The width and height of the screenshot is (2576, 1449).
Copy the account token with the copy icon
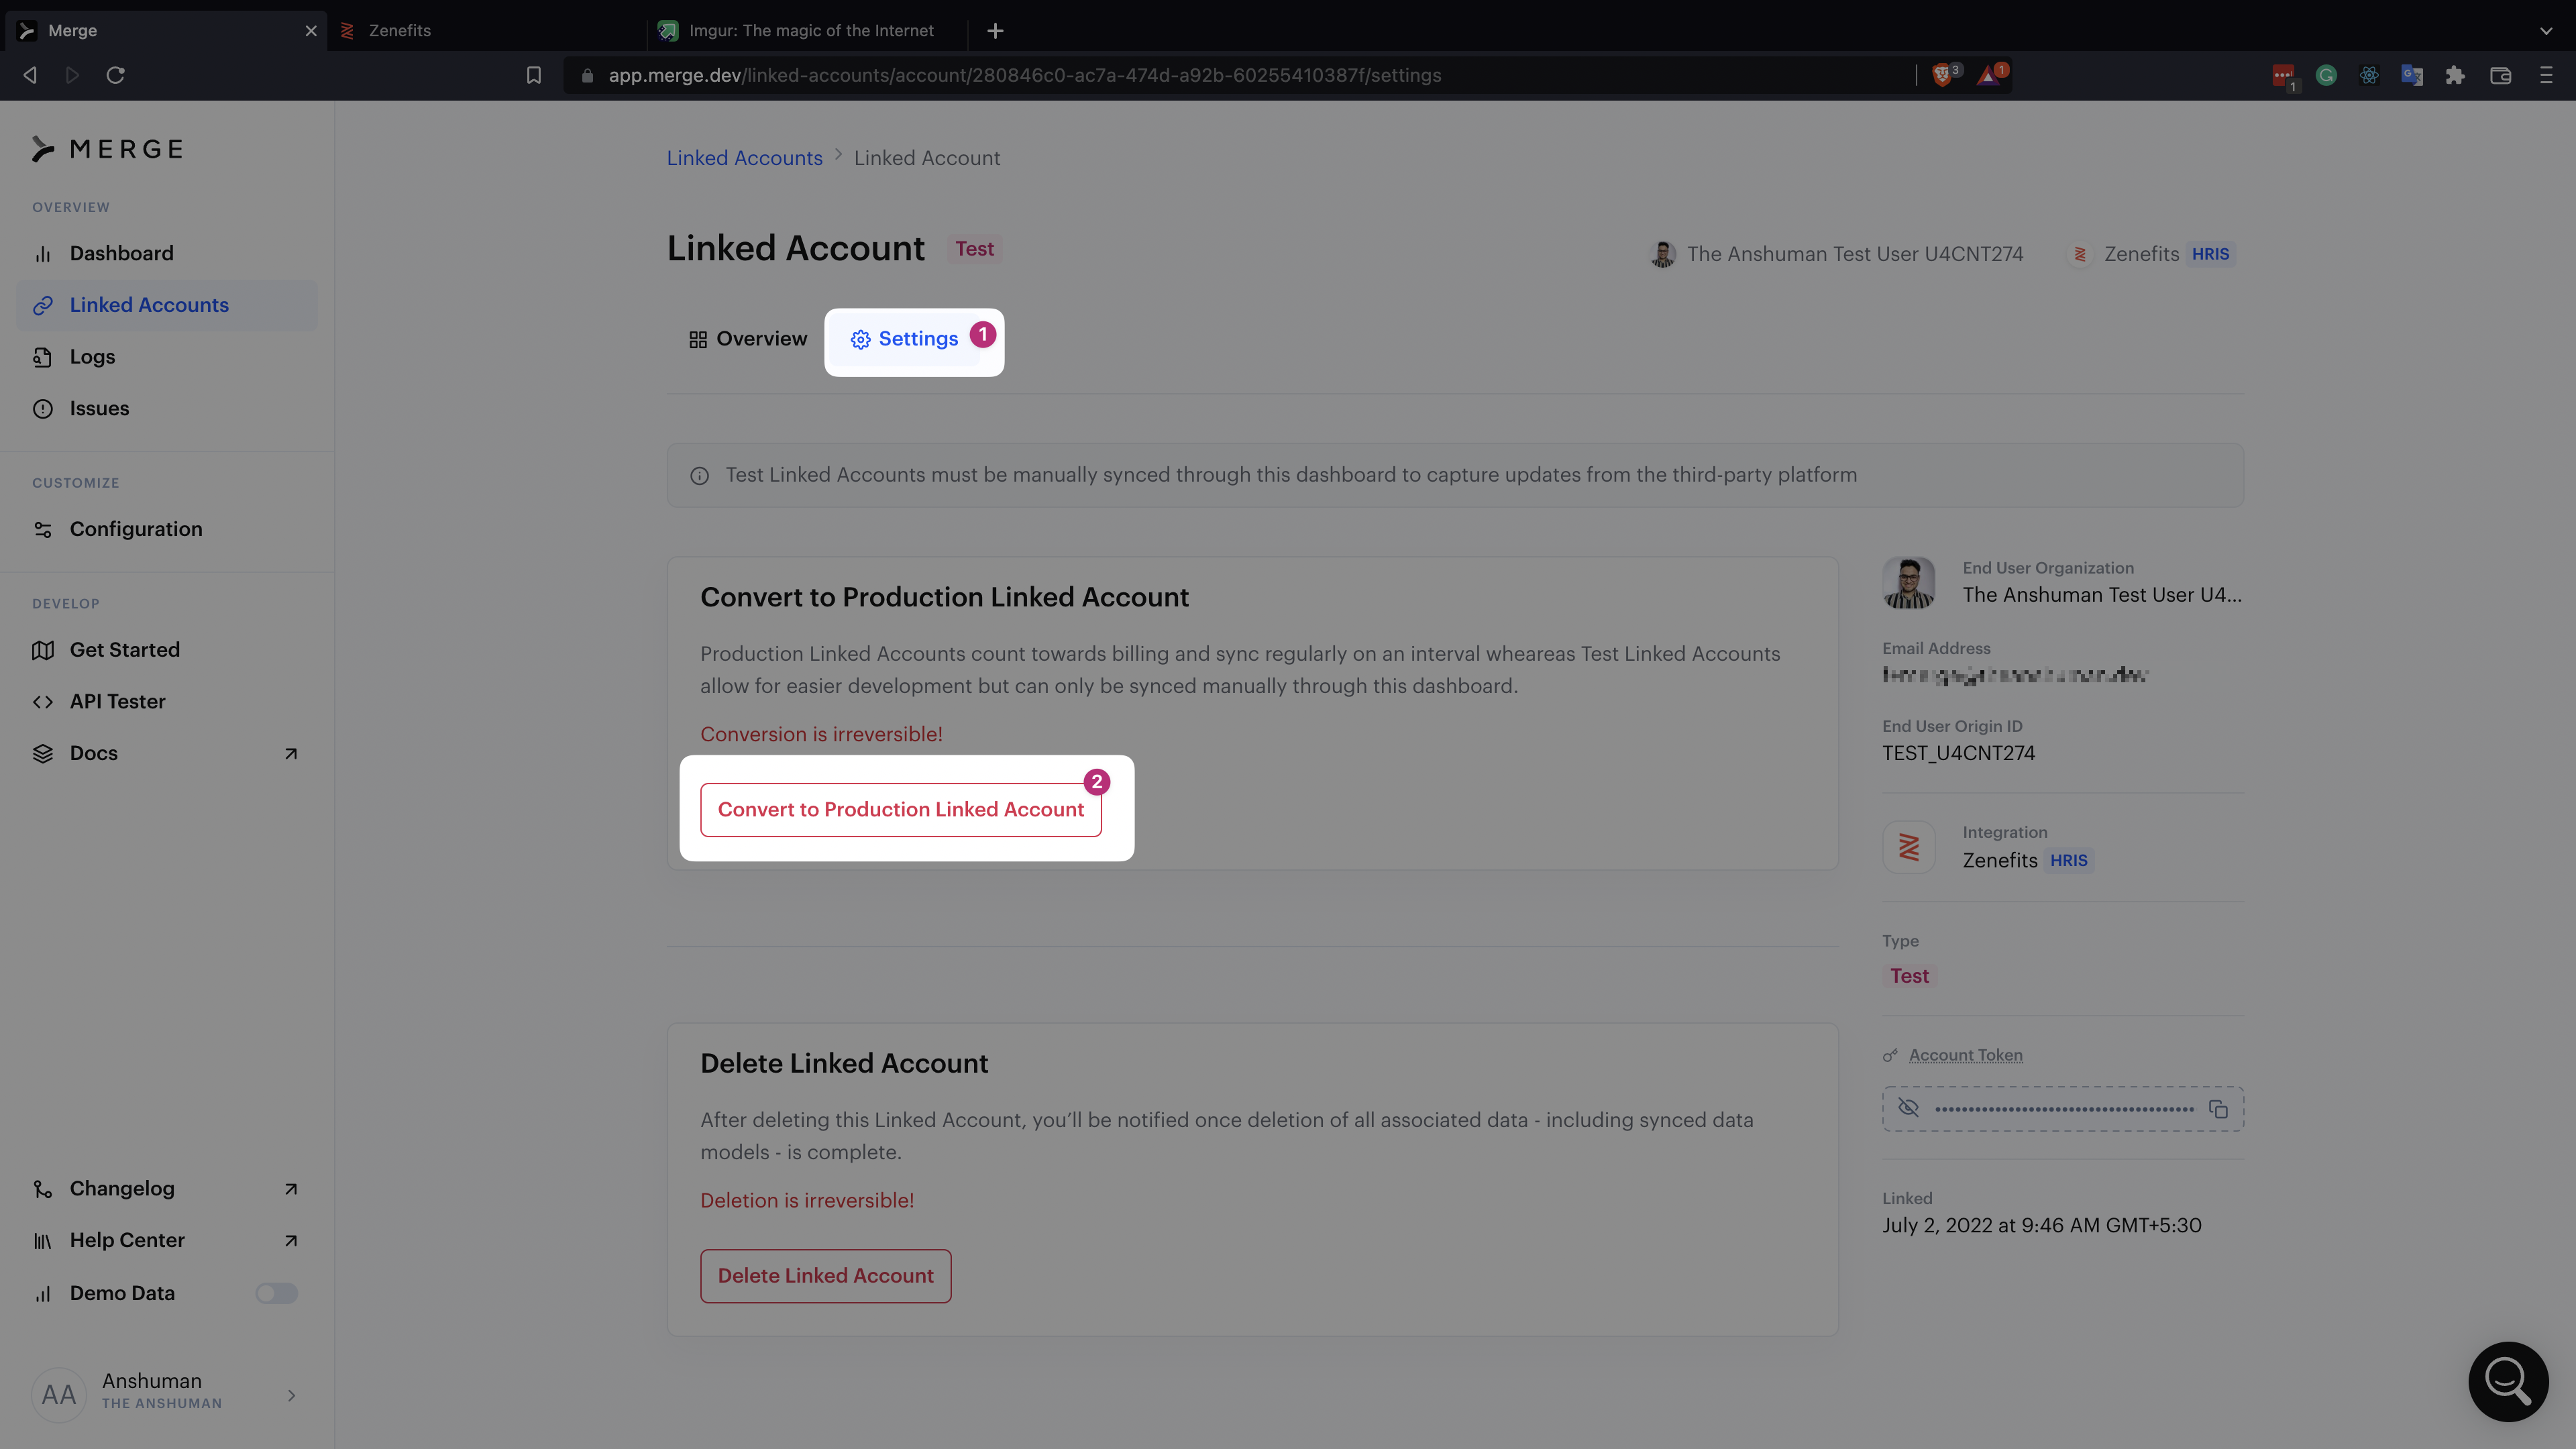click(2218, 1109)
